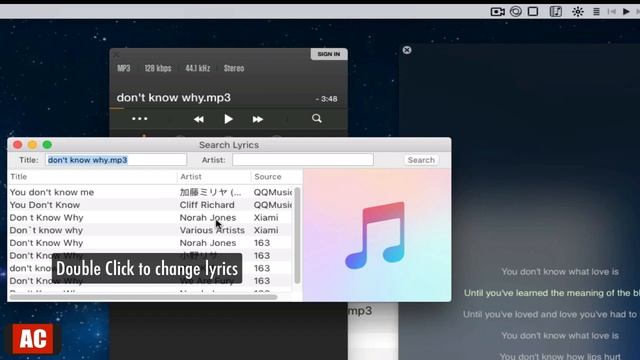Click the results list horizontal scrollbar

(x=144, y=297)
